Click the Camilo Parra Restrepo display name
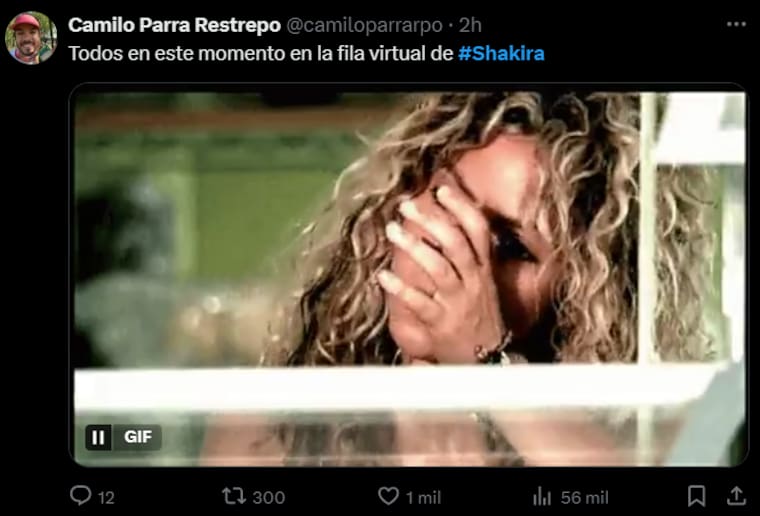Screen dimensions: 760x516 click(174, 25)
